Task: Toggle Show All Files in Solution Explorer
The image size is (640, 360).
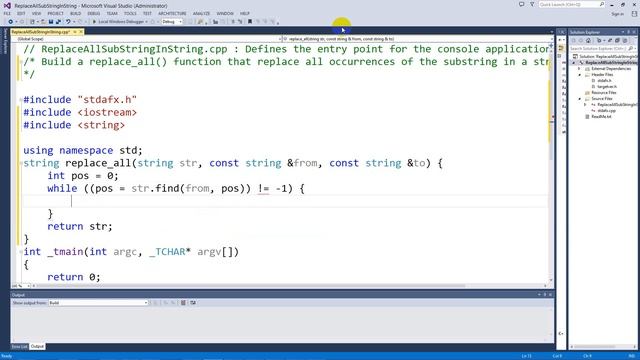Action: coord(625,40)
